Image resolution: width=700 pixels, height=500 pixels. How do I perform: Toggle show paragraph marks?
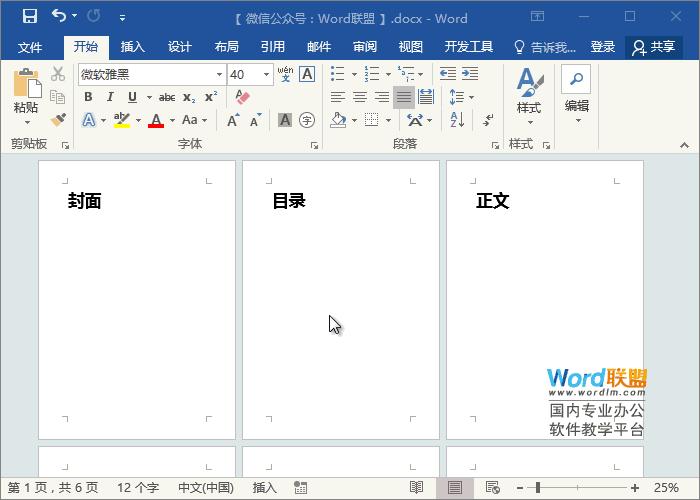pyautogui.click(x=489, y=120)
